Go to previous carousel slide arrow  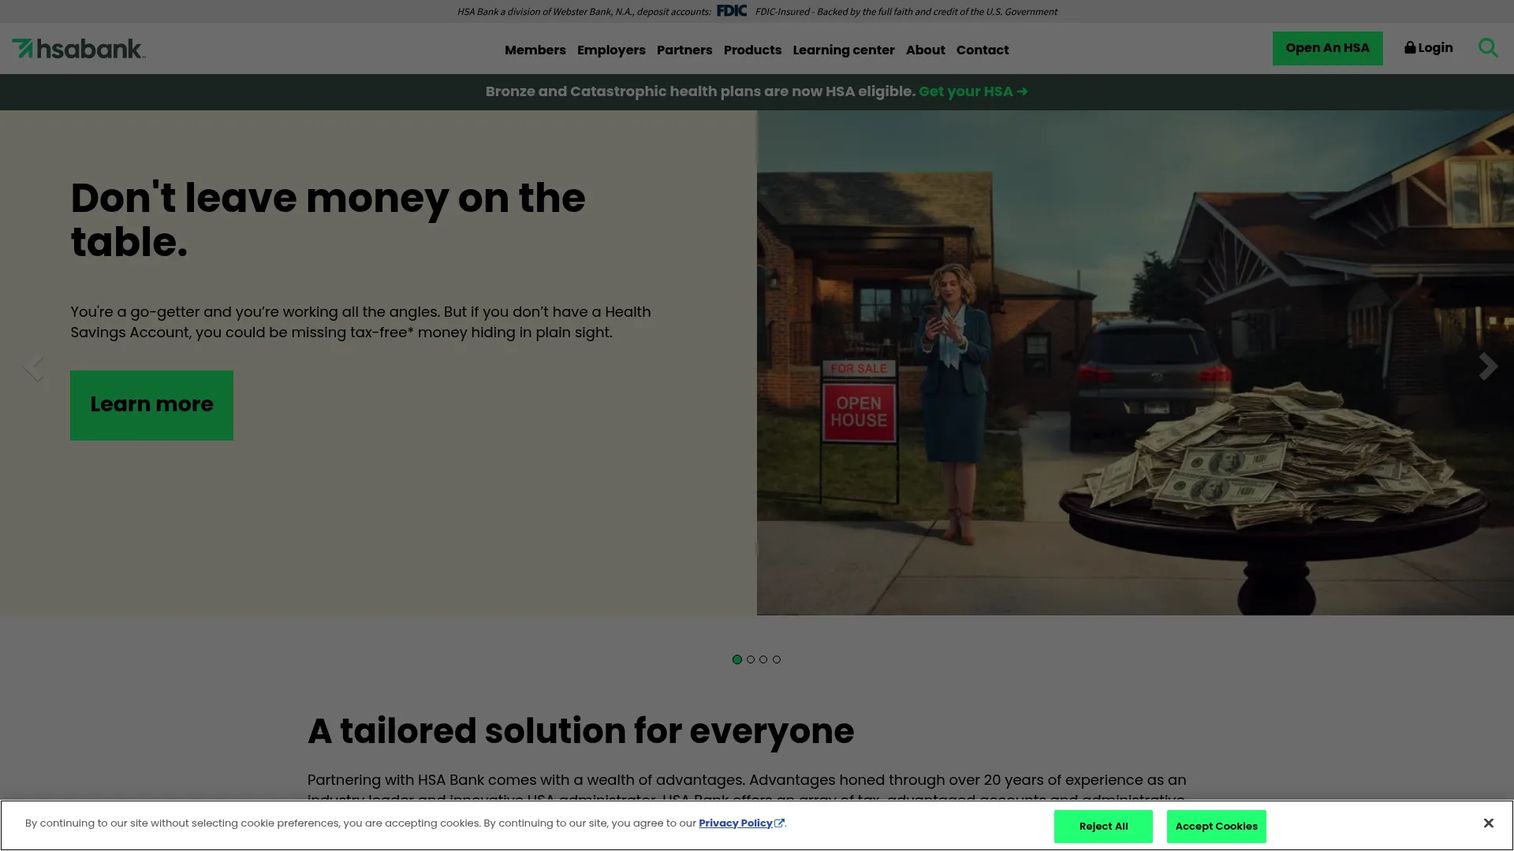tap(34, 367)
